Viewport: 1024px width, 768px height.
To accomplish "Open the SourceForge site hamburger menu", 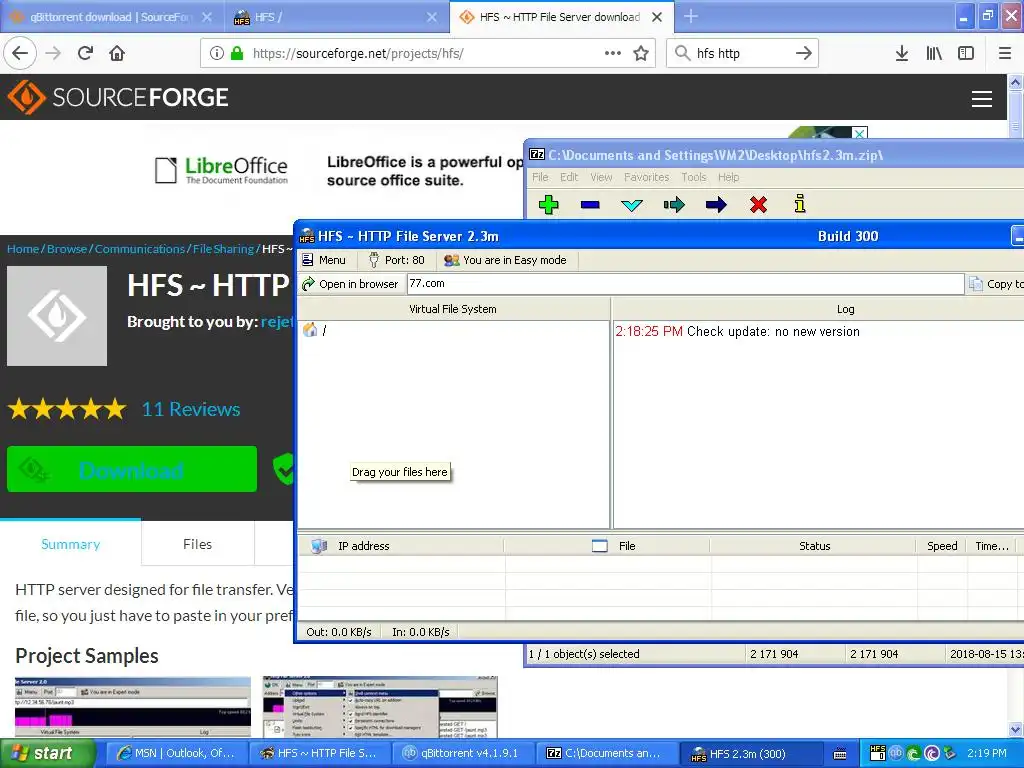I will pos(982,99).
